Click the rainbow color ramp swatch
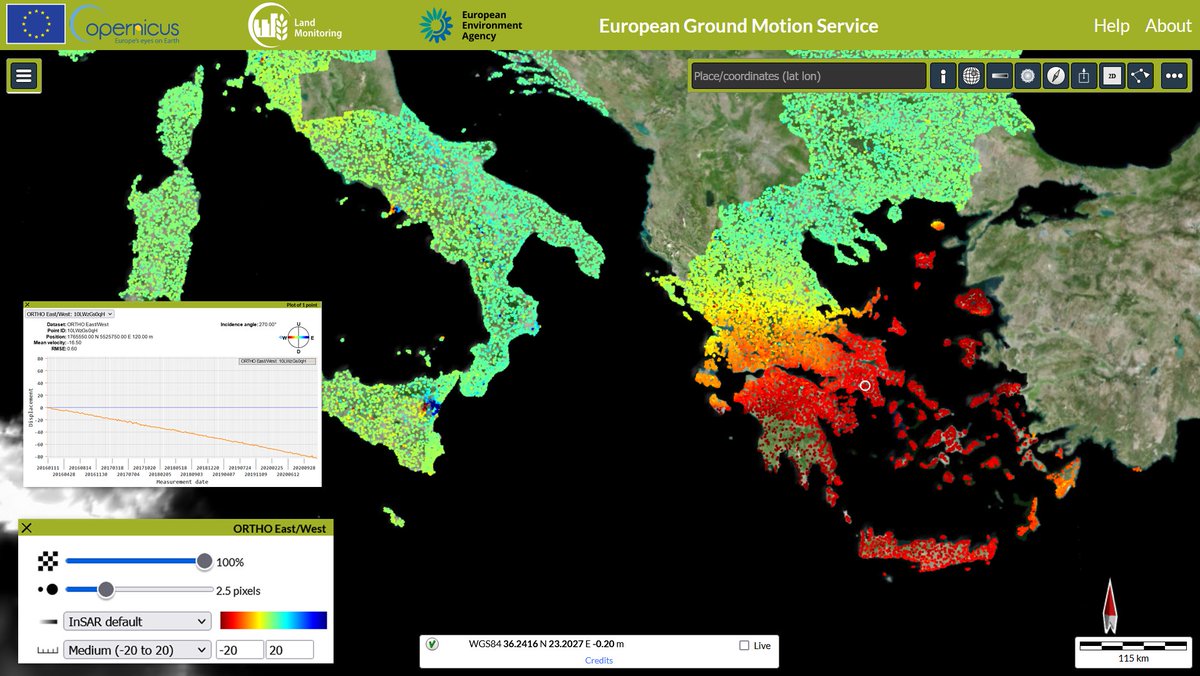This screenshot has height=676, width=1200. [273, 620]
